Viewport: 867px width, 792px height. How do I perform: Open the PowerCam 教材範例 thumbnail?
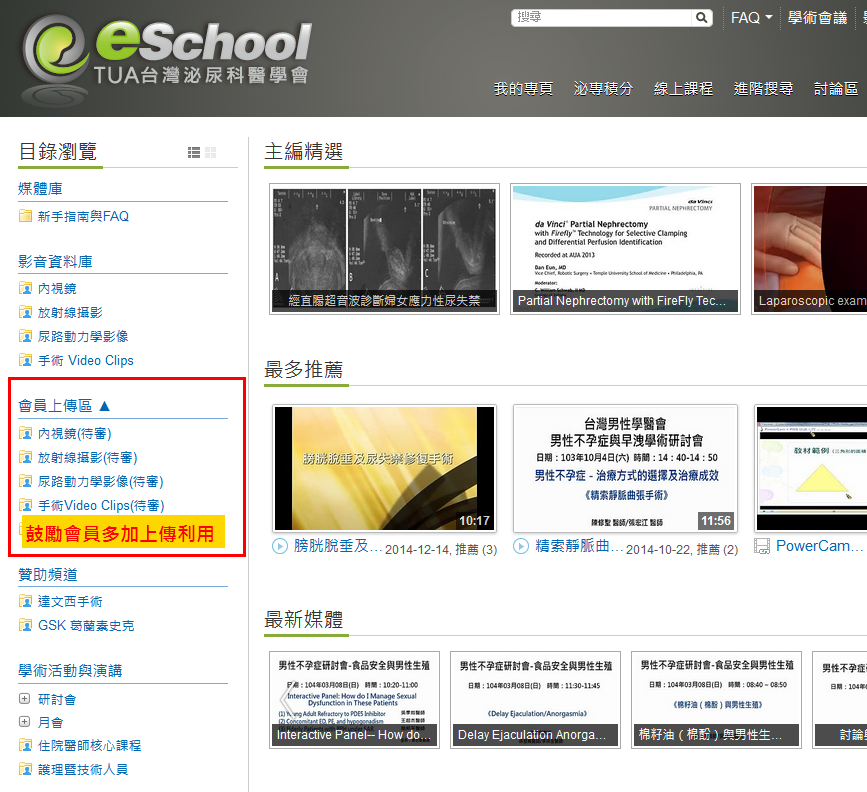pyautogui.click(x=812, y=468)
